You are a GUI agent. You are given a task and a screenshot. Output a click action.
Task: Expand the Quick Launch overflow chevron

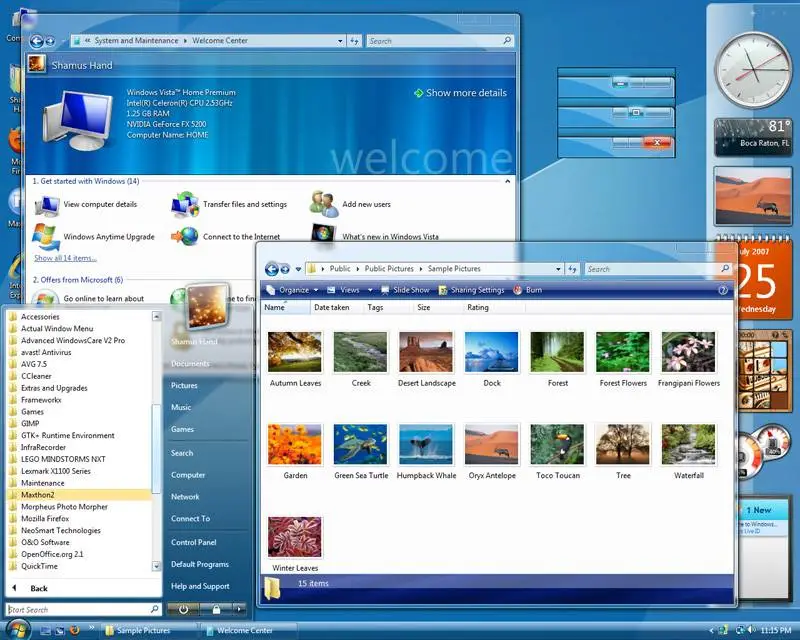click(x=91, y=628)
